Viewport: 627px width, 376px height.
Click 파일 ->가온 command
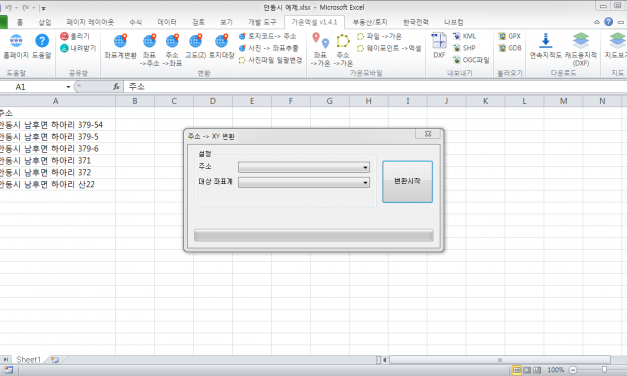[x=379, y=36]
